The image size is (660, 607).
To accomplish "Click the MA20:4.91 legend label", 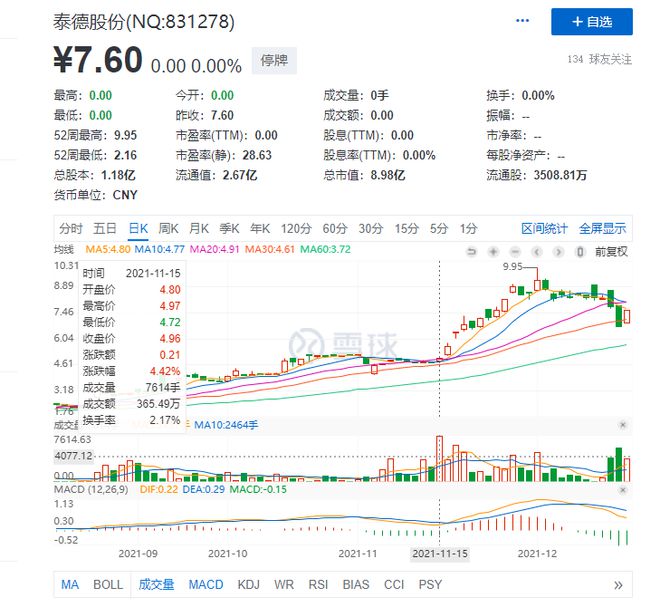I will tap(215, 249).
